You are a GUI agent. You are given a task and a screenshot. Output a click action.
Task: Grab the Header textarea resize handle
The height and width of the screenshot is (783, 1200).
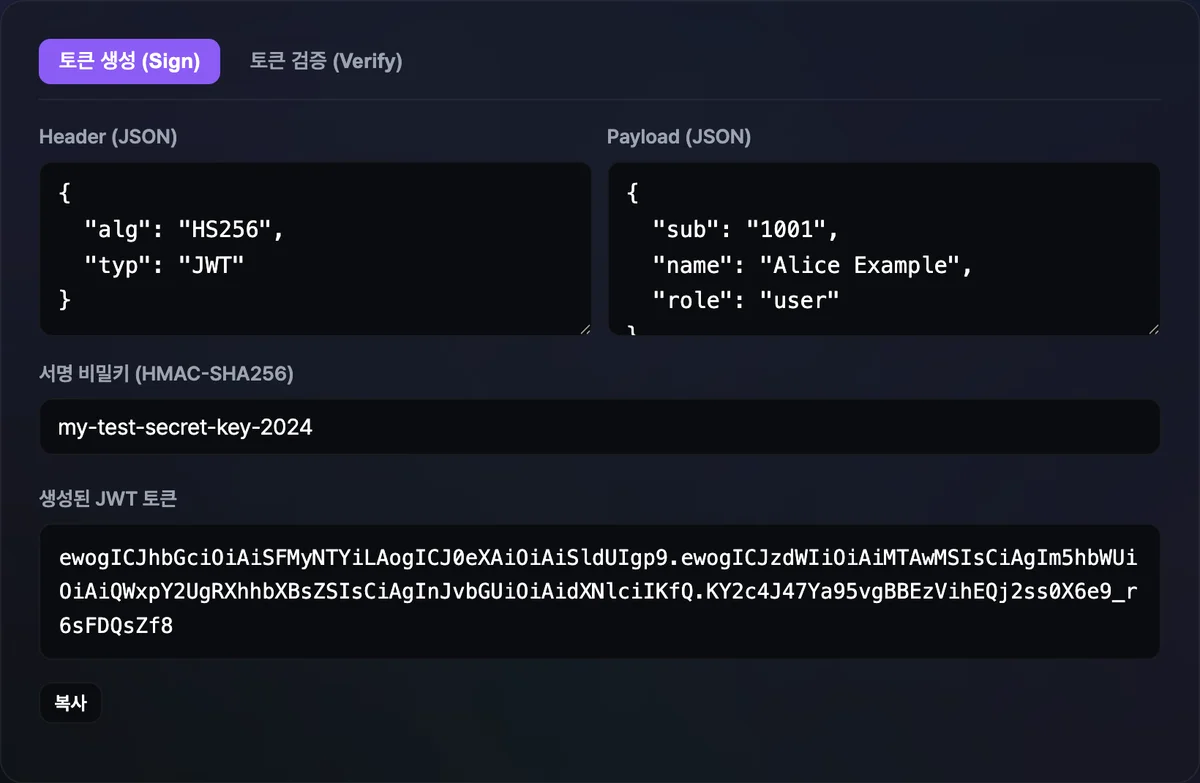point(584,328)
